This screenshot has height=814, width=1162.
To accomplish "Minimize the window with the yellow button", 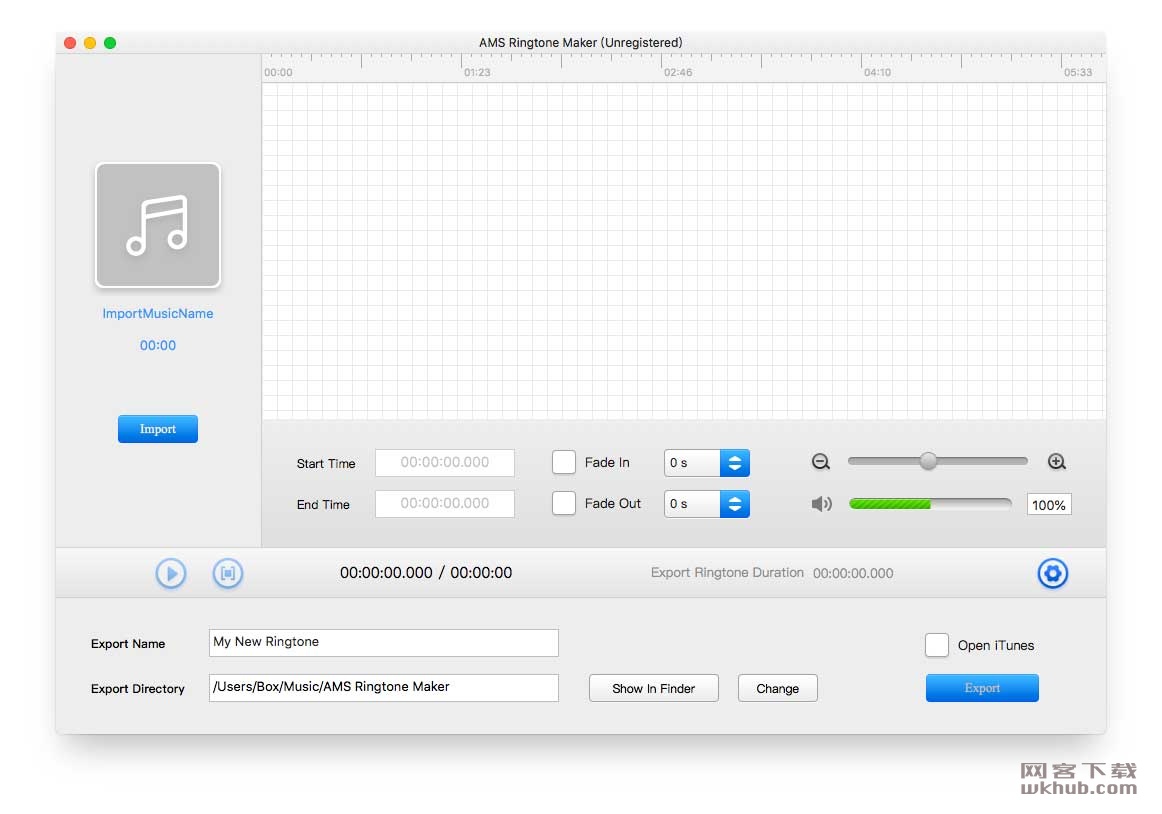I will [x=90, y=43].
